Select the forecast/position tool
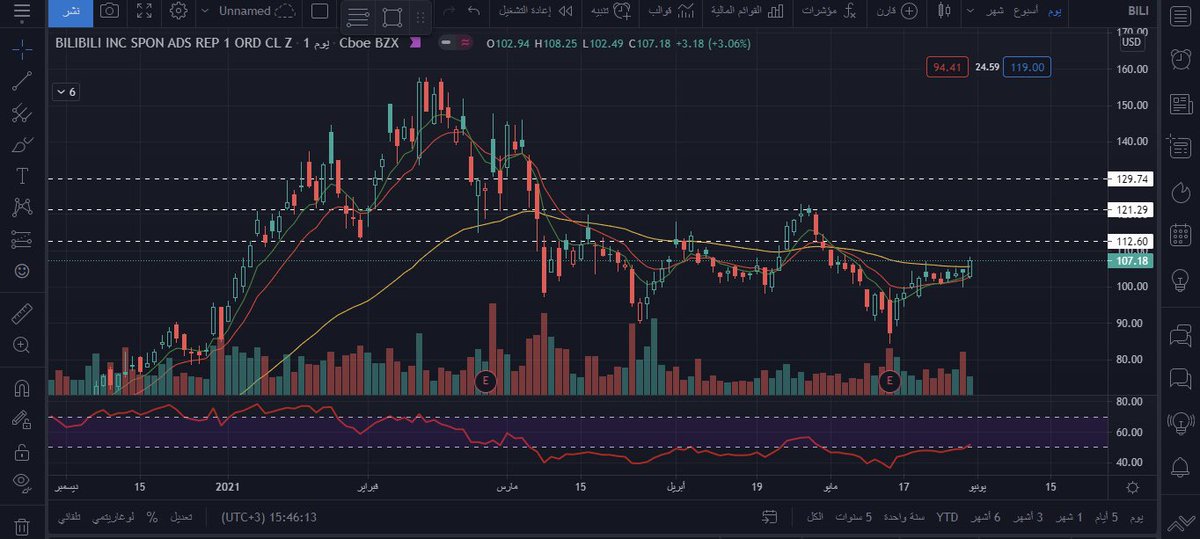This screenshot has height=539, width=1200. click(22, 239)
